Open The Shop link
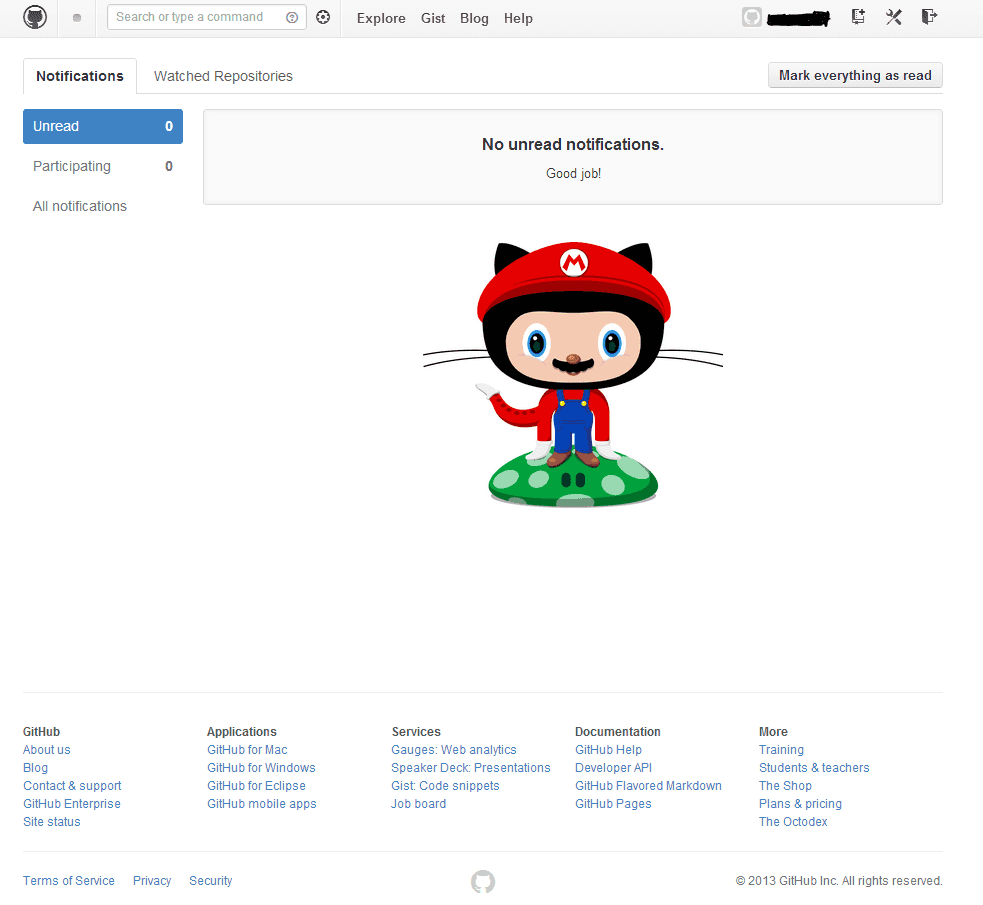 (786, 786)
